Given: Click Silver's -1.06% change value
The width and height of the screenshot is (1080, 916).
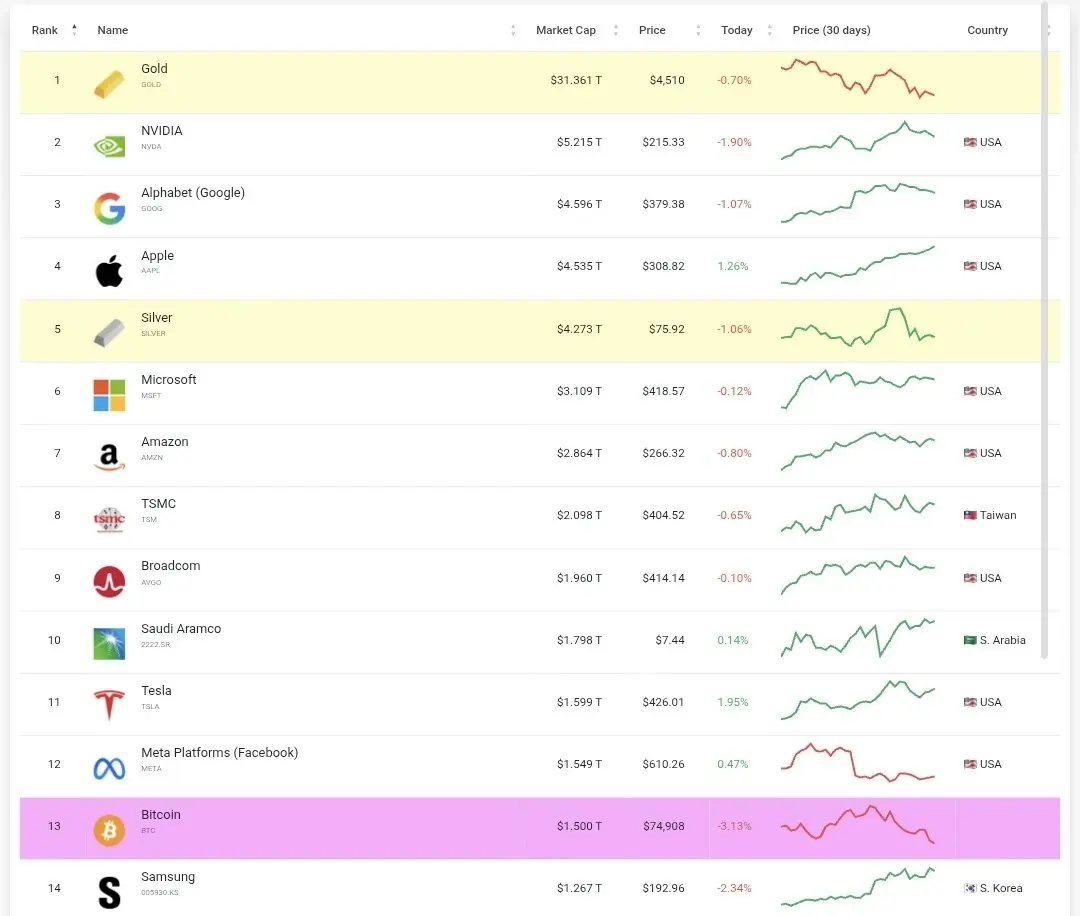Looking at the screenshot, I should coord(734,329).
